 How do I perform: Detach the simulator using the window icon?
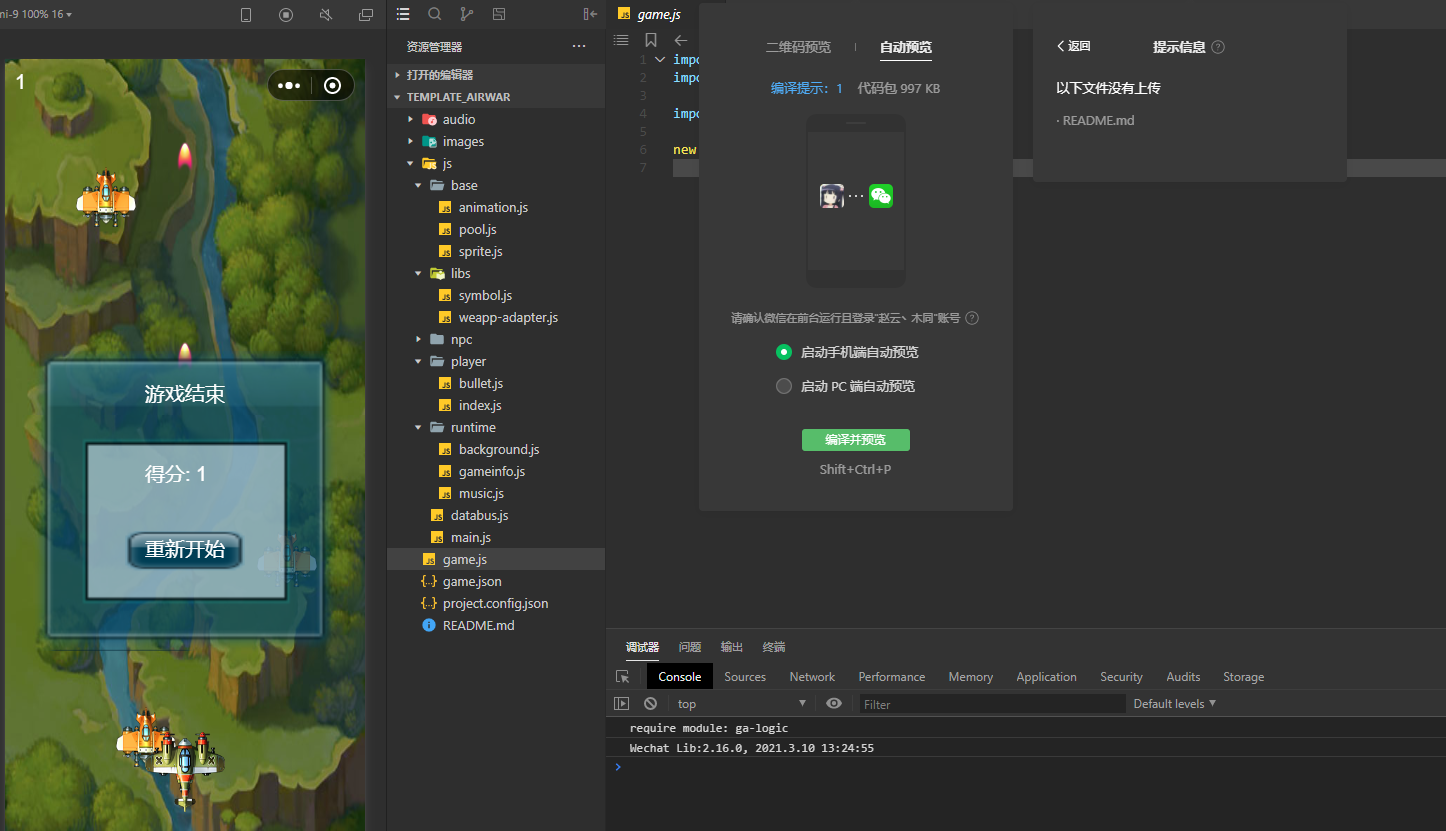pos(366,15)
